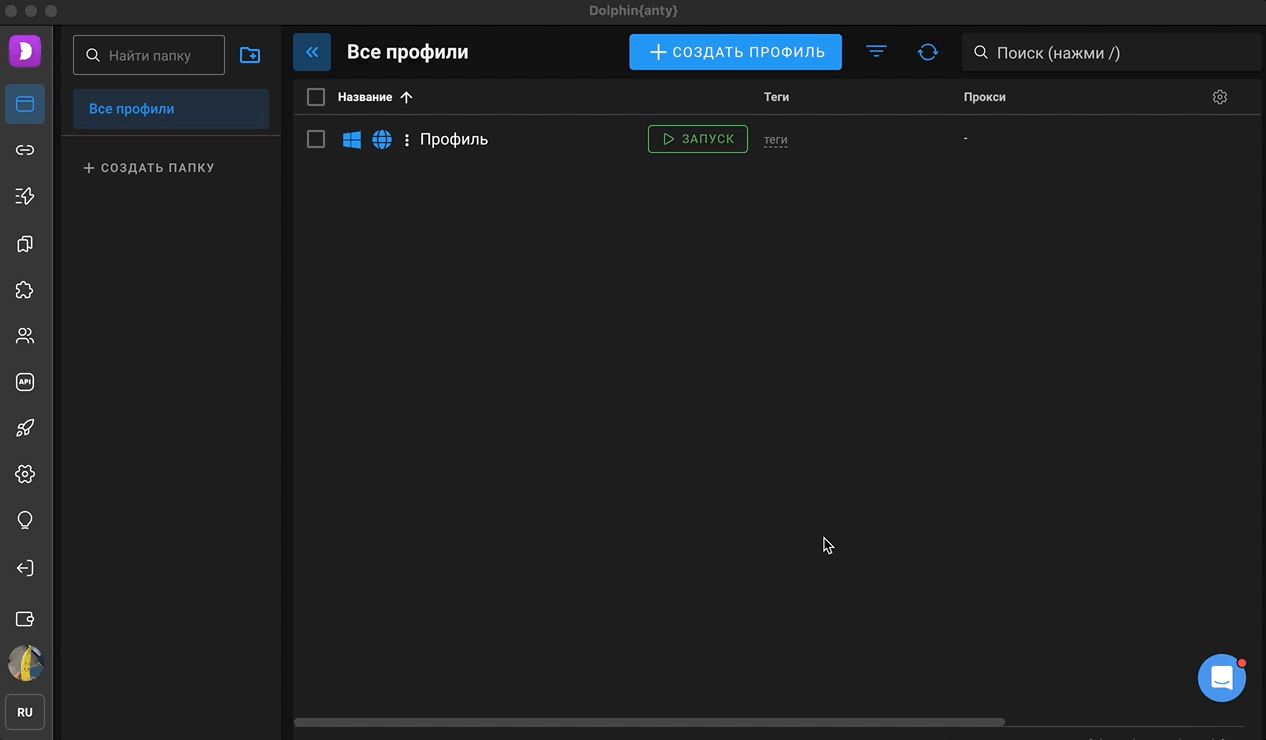Collapse the folders panel with double chevron
This screenshot has height=740, width=1266.
tap(312, 52)
